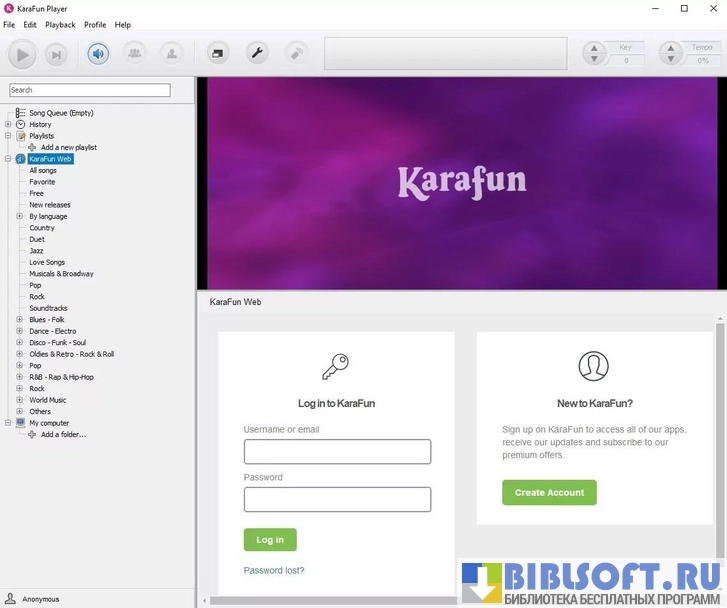Expand the History tree node

pos(8,125)
